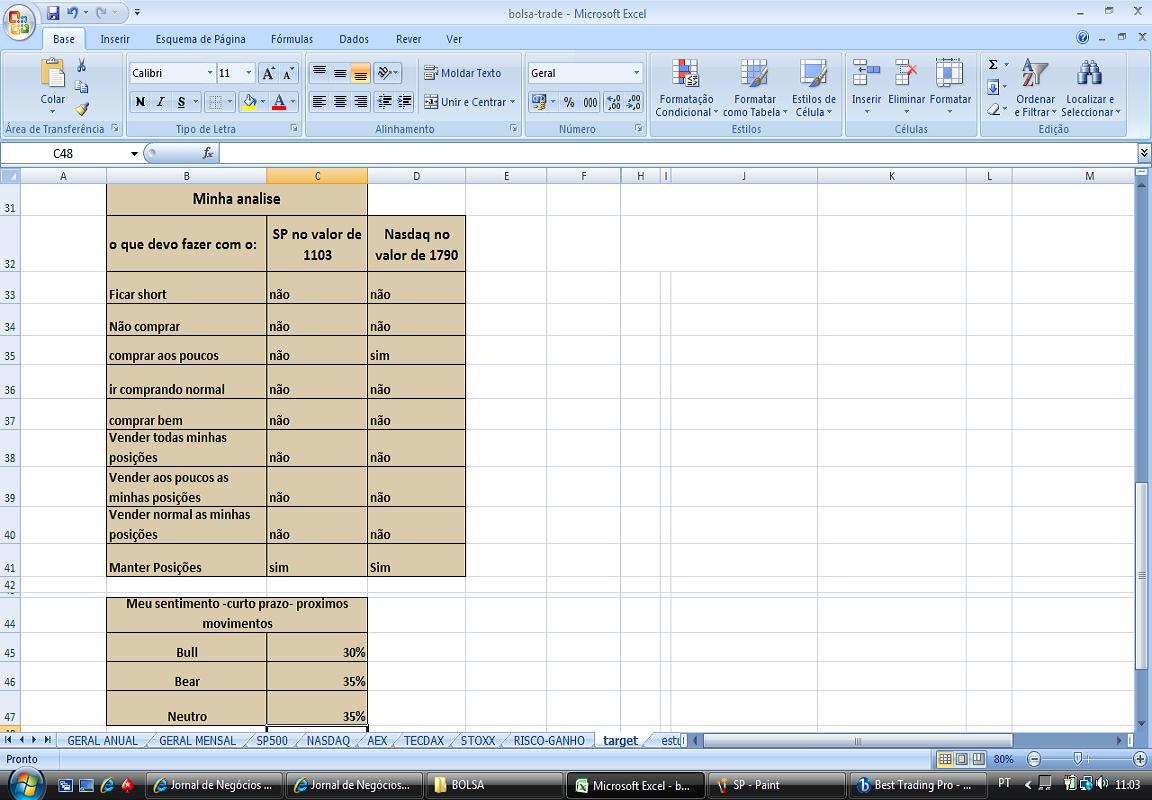
Task: Select the RISCO-GANHO sheet tab
Action: (549, 740)
